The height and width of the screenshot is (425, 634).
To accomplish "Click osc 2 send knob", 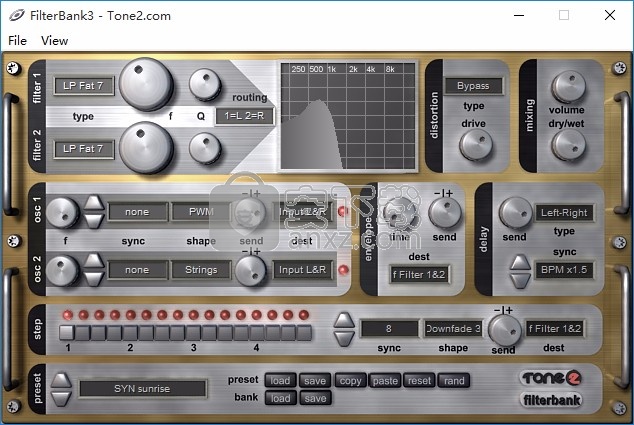I will [x=251, y=270].
